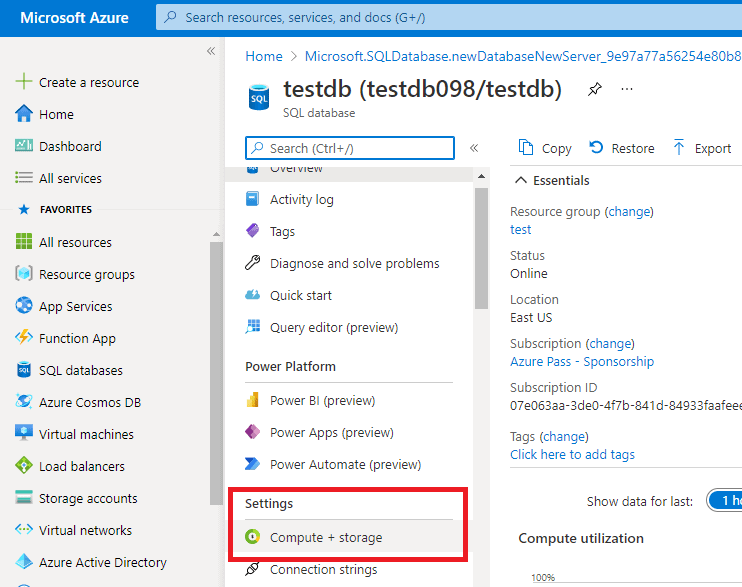Collapse the resource menu pane
This screenshot has width=742, height=587.
pos(474,148)
